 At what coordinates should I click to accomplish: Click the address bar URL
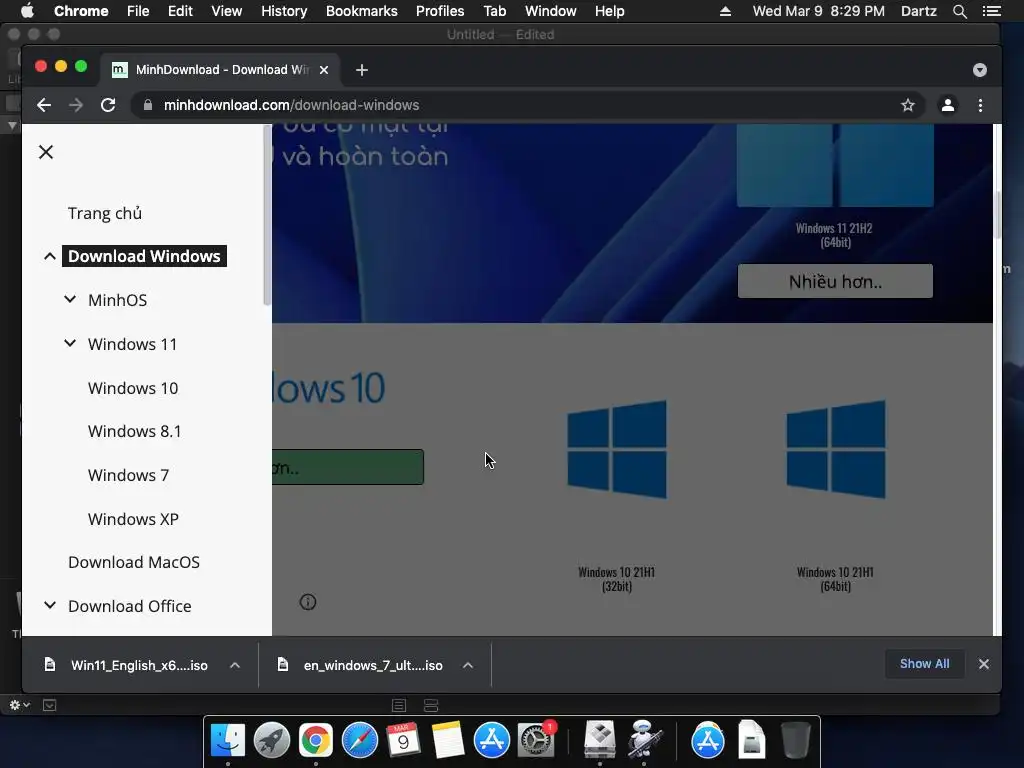(291, 105)
